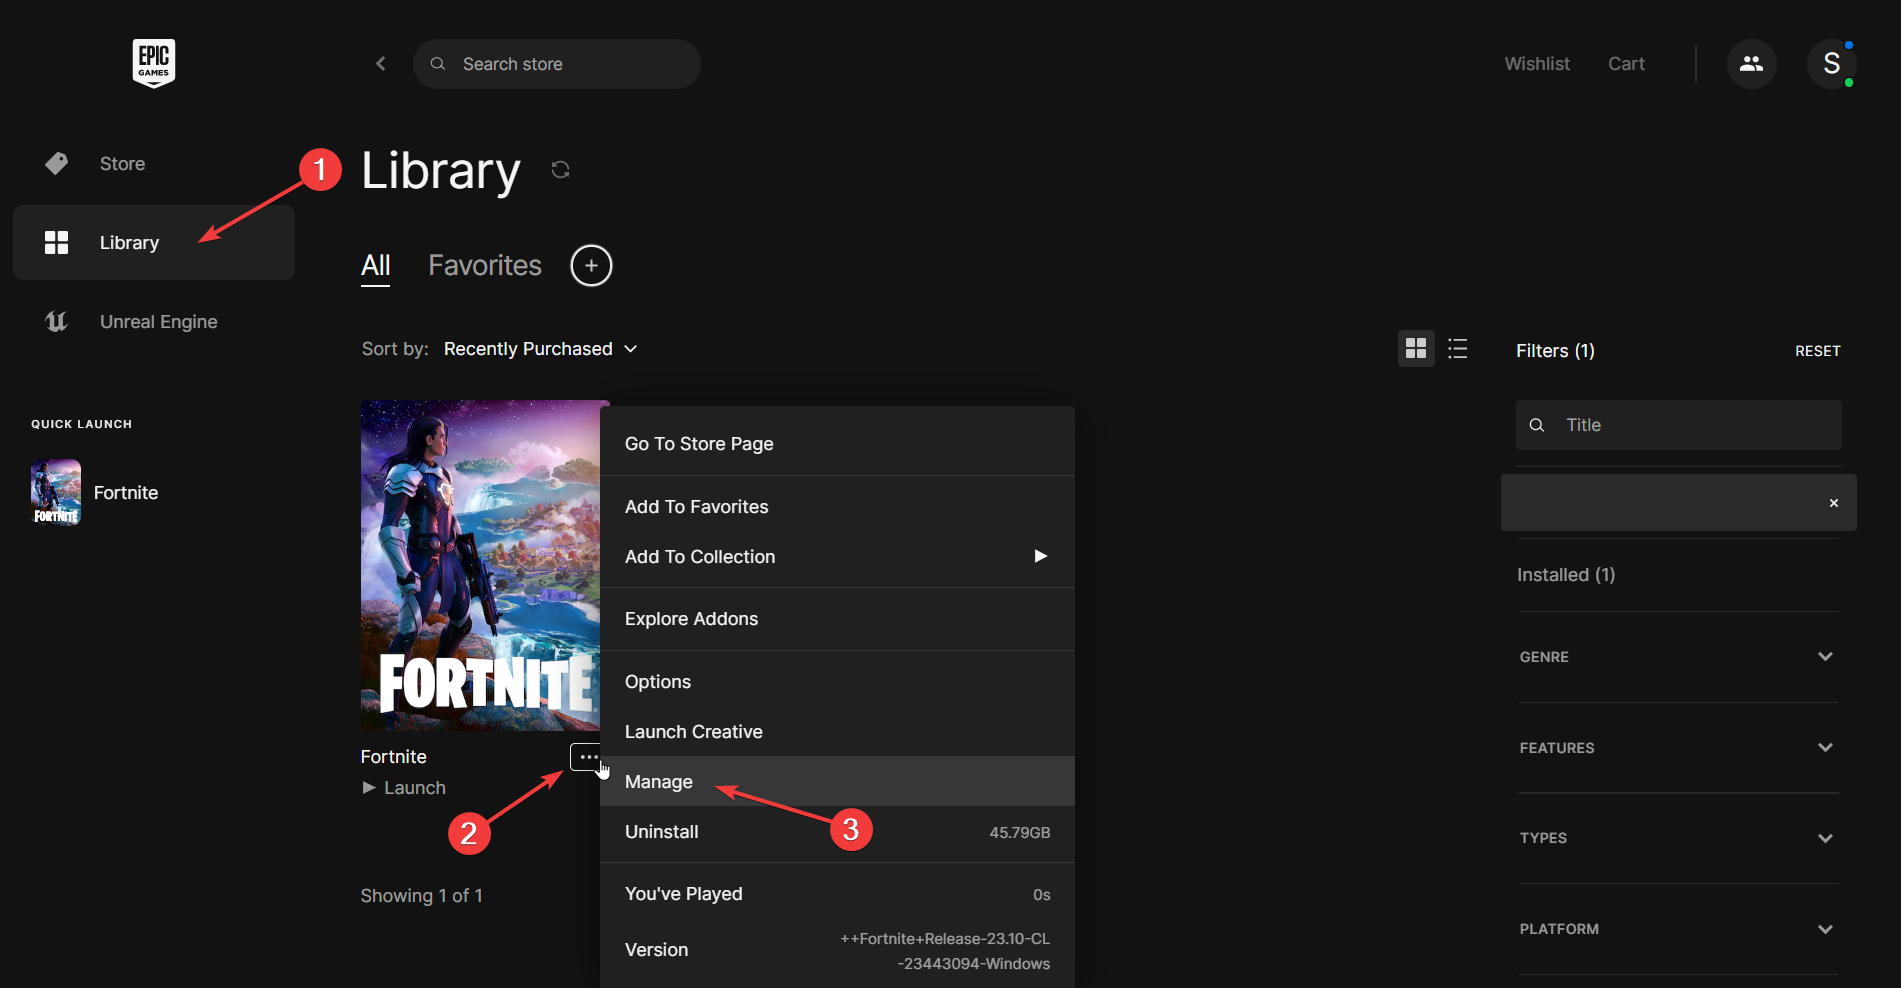Click Fortnite quick launch thumbnail
1901x988 pixels.
coord(56,492)
